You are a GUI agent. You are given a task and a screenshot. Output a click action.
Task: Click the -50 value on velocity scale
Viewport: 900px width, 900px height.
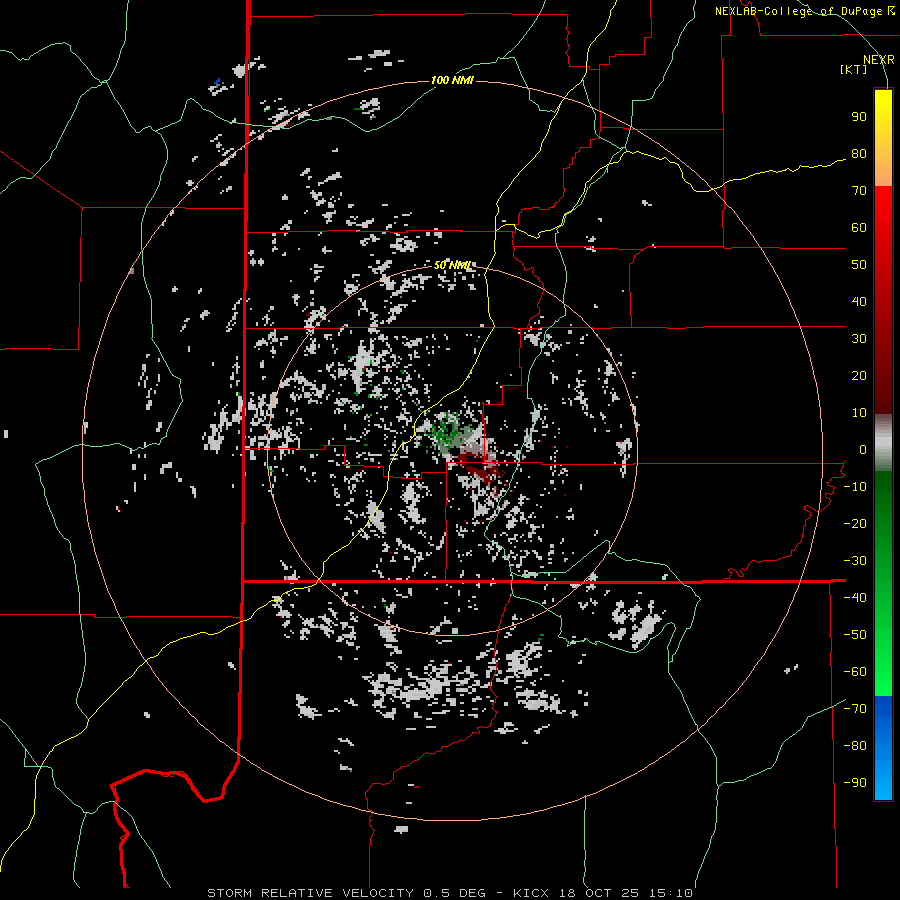[x=855, y=635]
